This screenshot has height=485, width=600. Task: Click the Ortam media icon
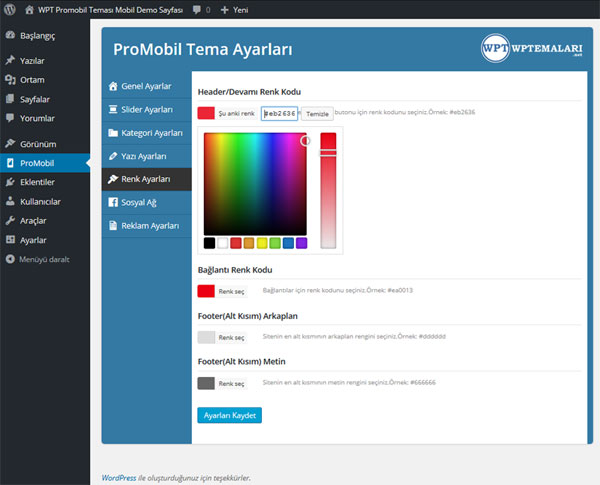point(10,80)
